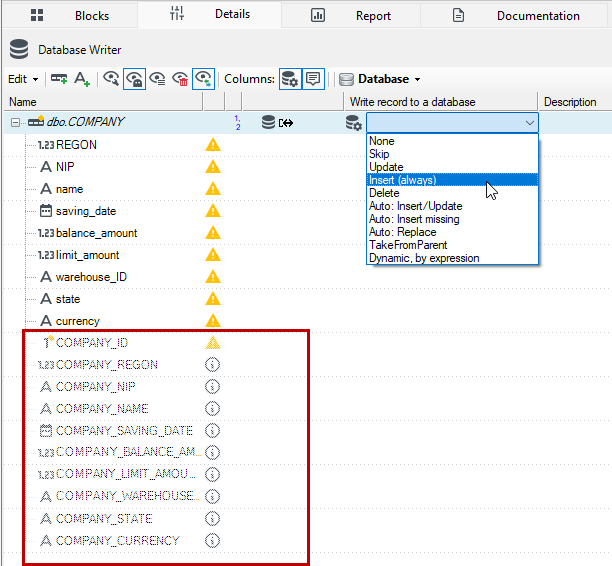Viewport: 612px width, 566px height.
Task: Click the eye with list lines icon
Action: 157,79
